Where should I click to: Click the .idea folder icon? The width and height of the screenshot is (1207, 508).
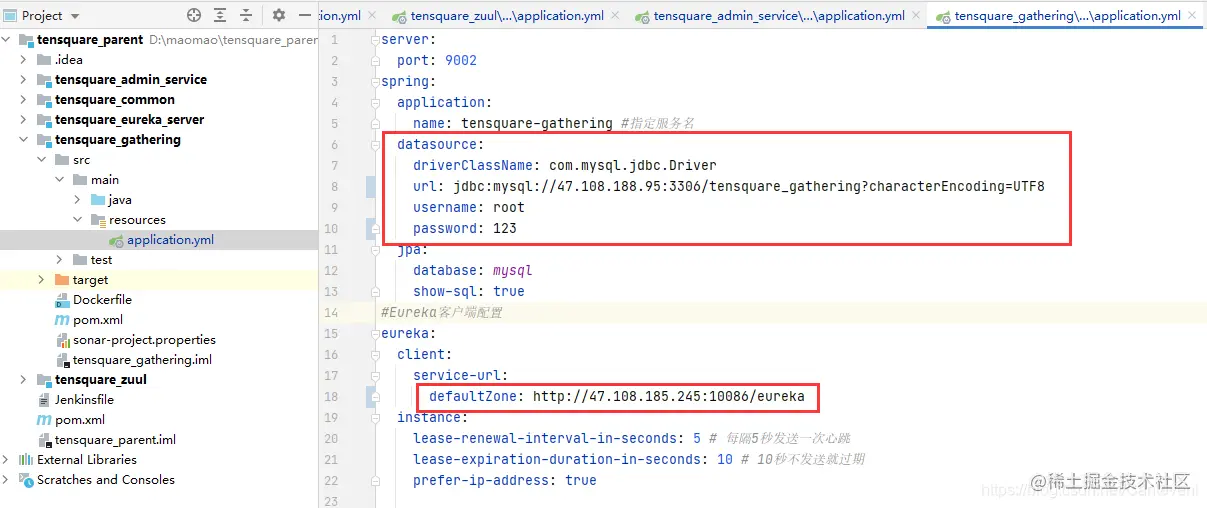click(x=44, y=60)
